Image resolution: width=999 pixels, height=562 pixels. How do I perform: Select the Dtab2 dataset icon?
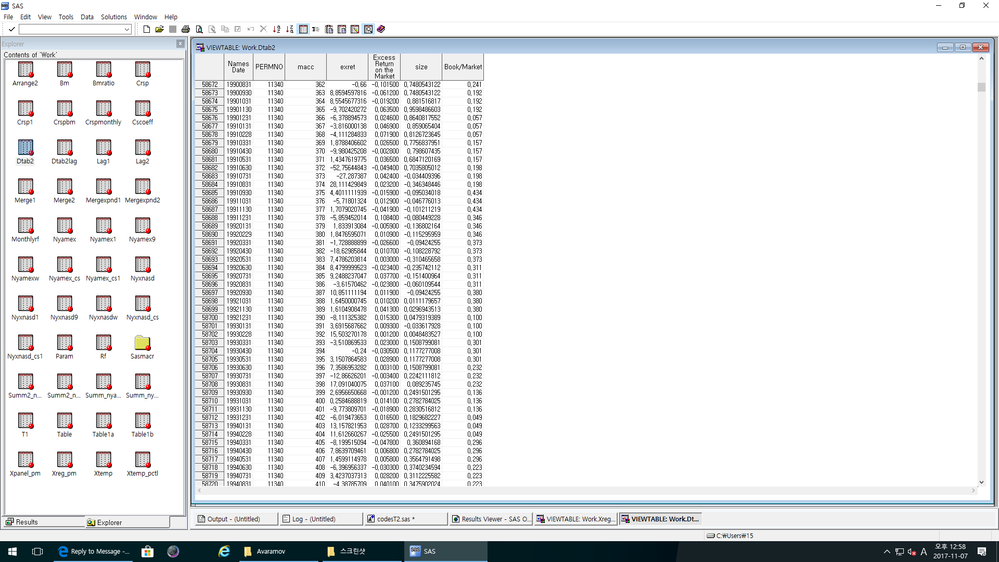(25, 147)
